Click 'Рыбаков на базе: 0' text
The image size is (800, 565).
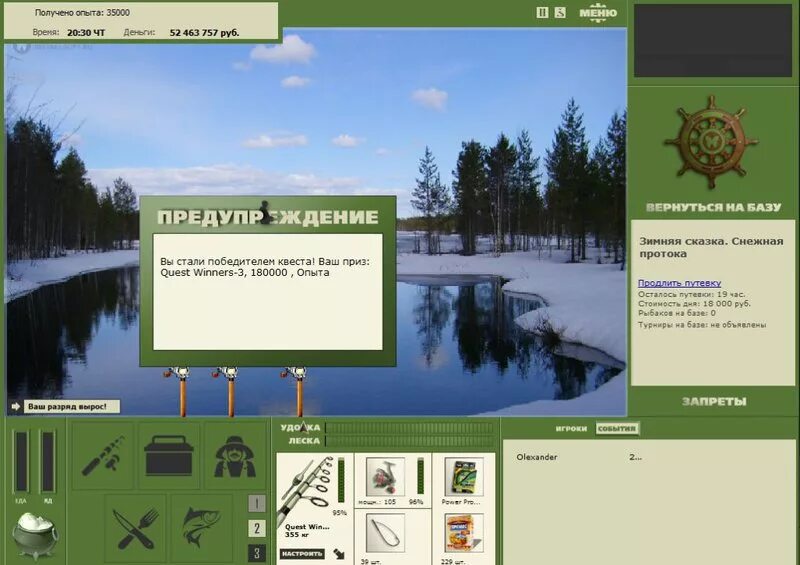point(677,313)
